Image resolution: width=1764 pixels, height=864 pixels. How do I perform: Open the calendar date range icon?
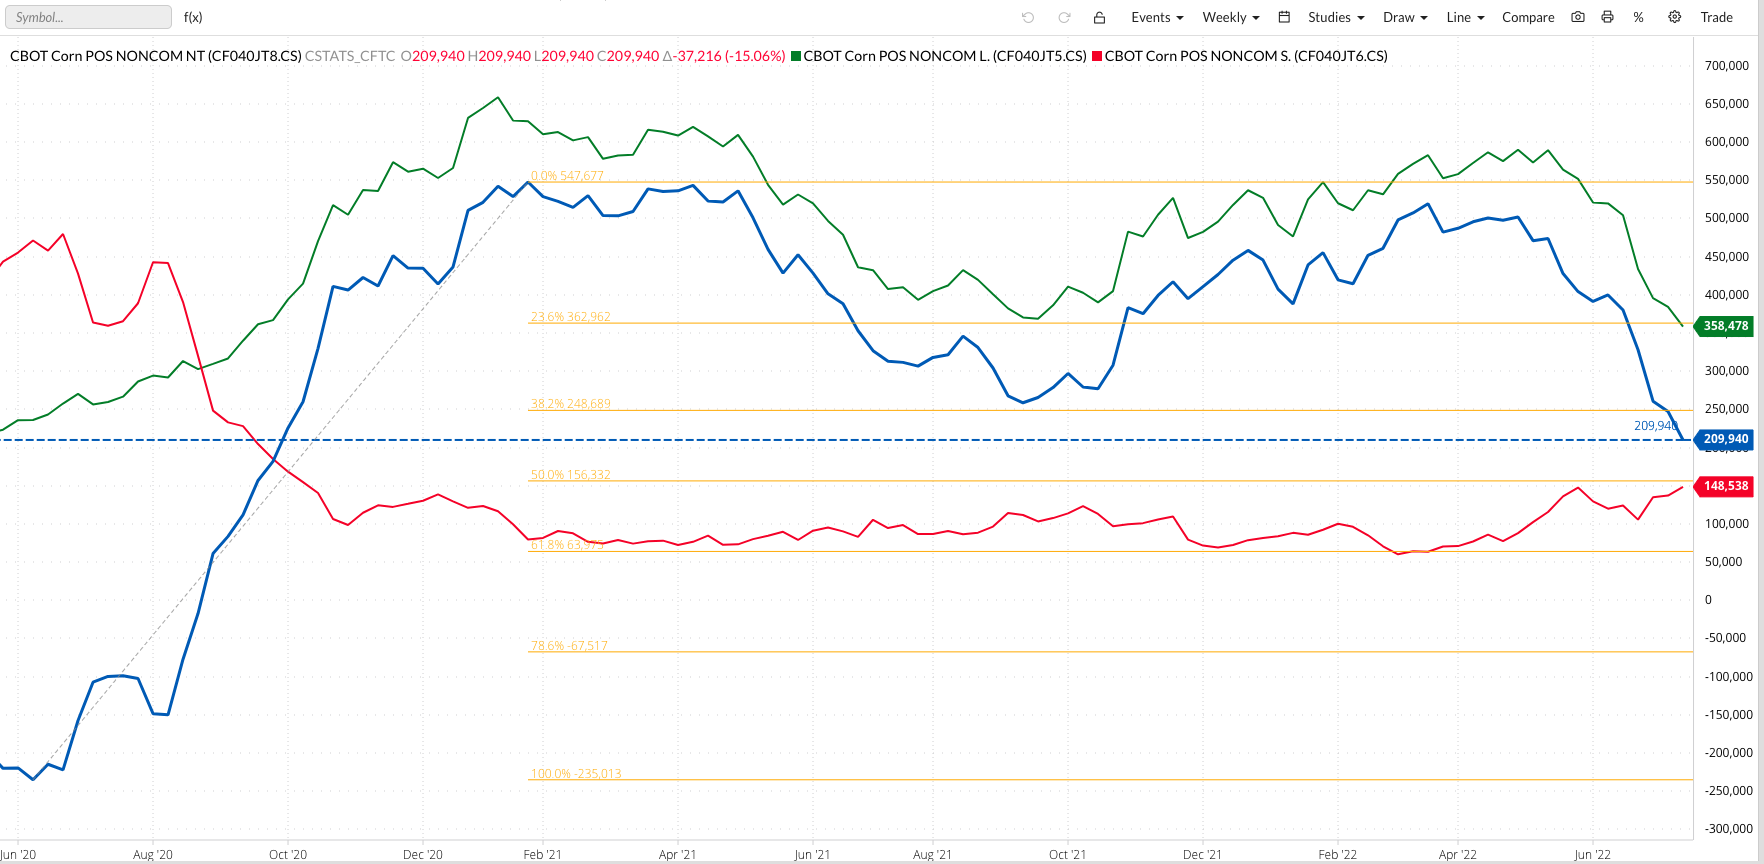(x=1284, y=17)
